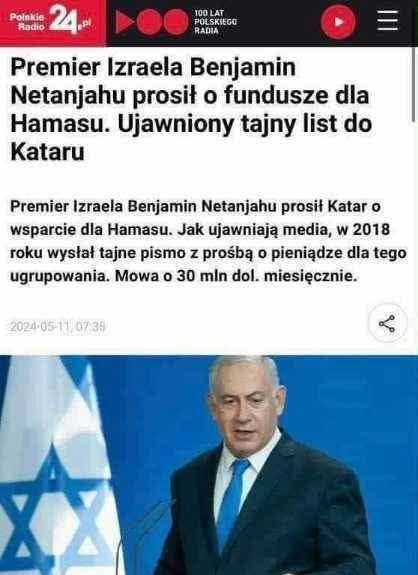Click the red triangle of 100 logo

click(x=124, y=22)
